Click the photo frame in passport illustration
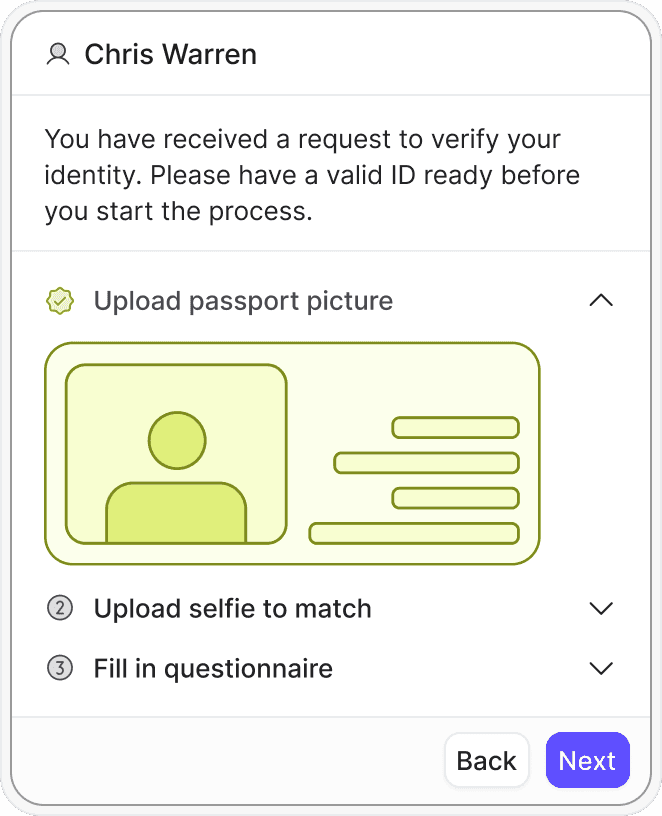The width and height of the screenshot is (662, 816). [176, 454]
